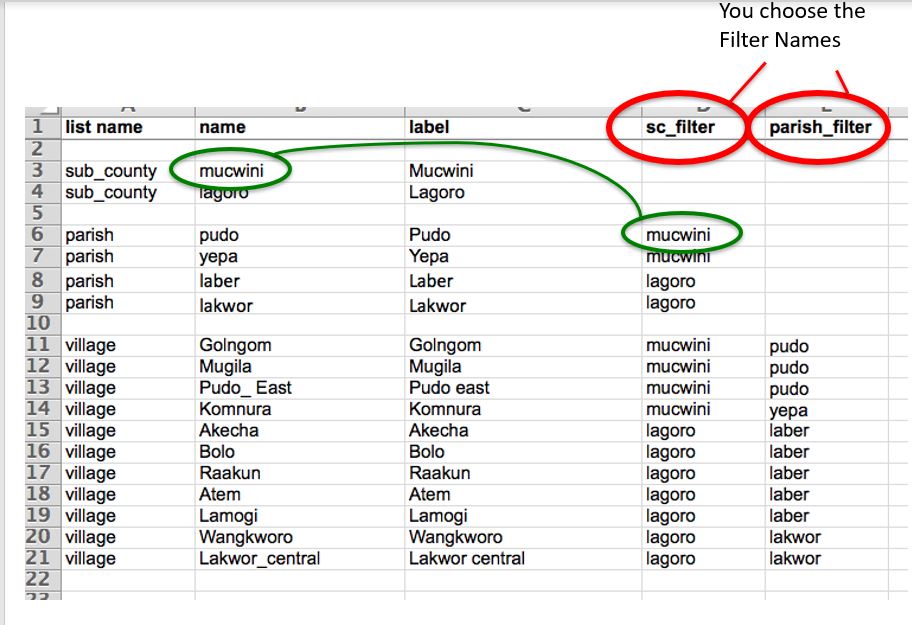Click the "pudo" name cell in row 6
Screen dimensions: 912x625
pyautogui.click(x=219, y=235)
